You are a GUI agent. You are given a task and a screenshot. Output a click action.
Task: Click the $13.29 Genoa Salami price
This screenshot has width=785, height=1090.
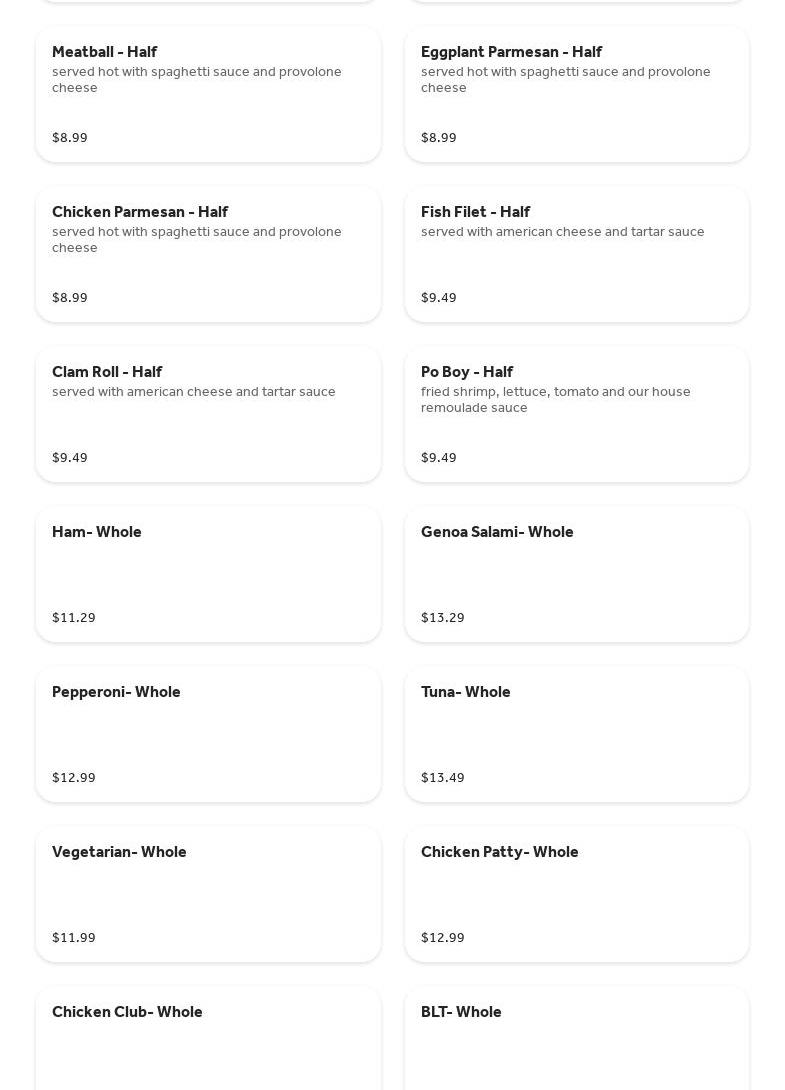[443, 618]
